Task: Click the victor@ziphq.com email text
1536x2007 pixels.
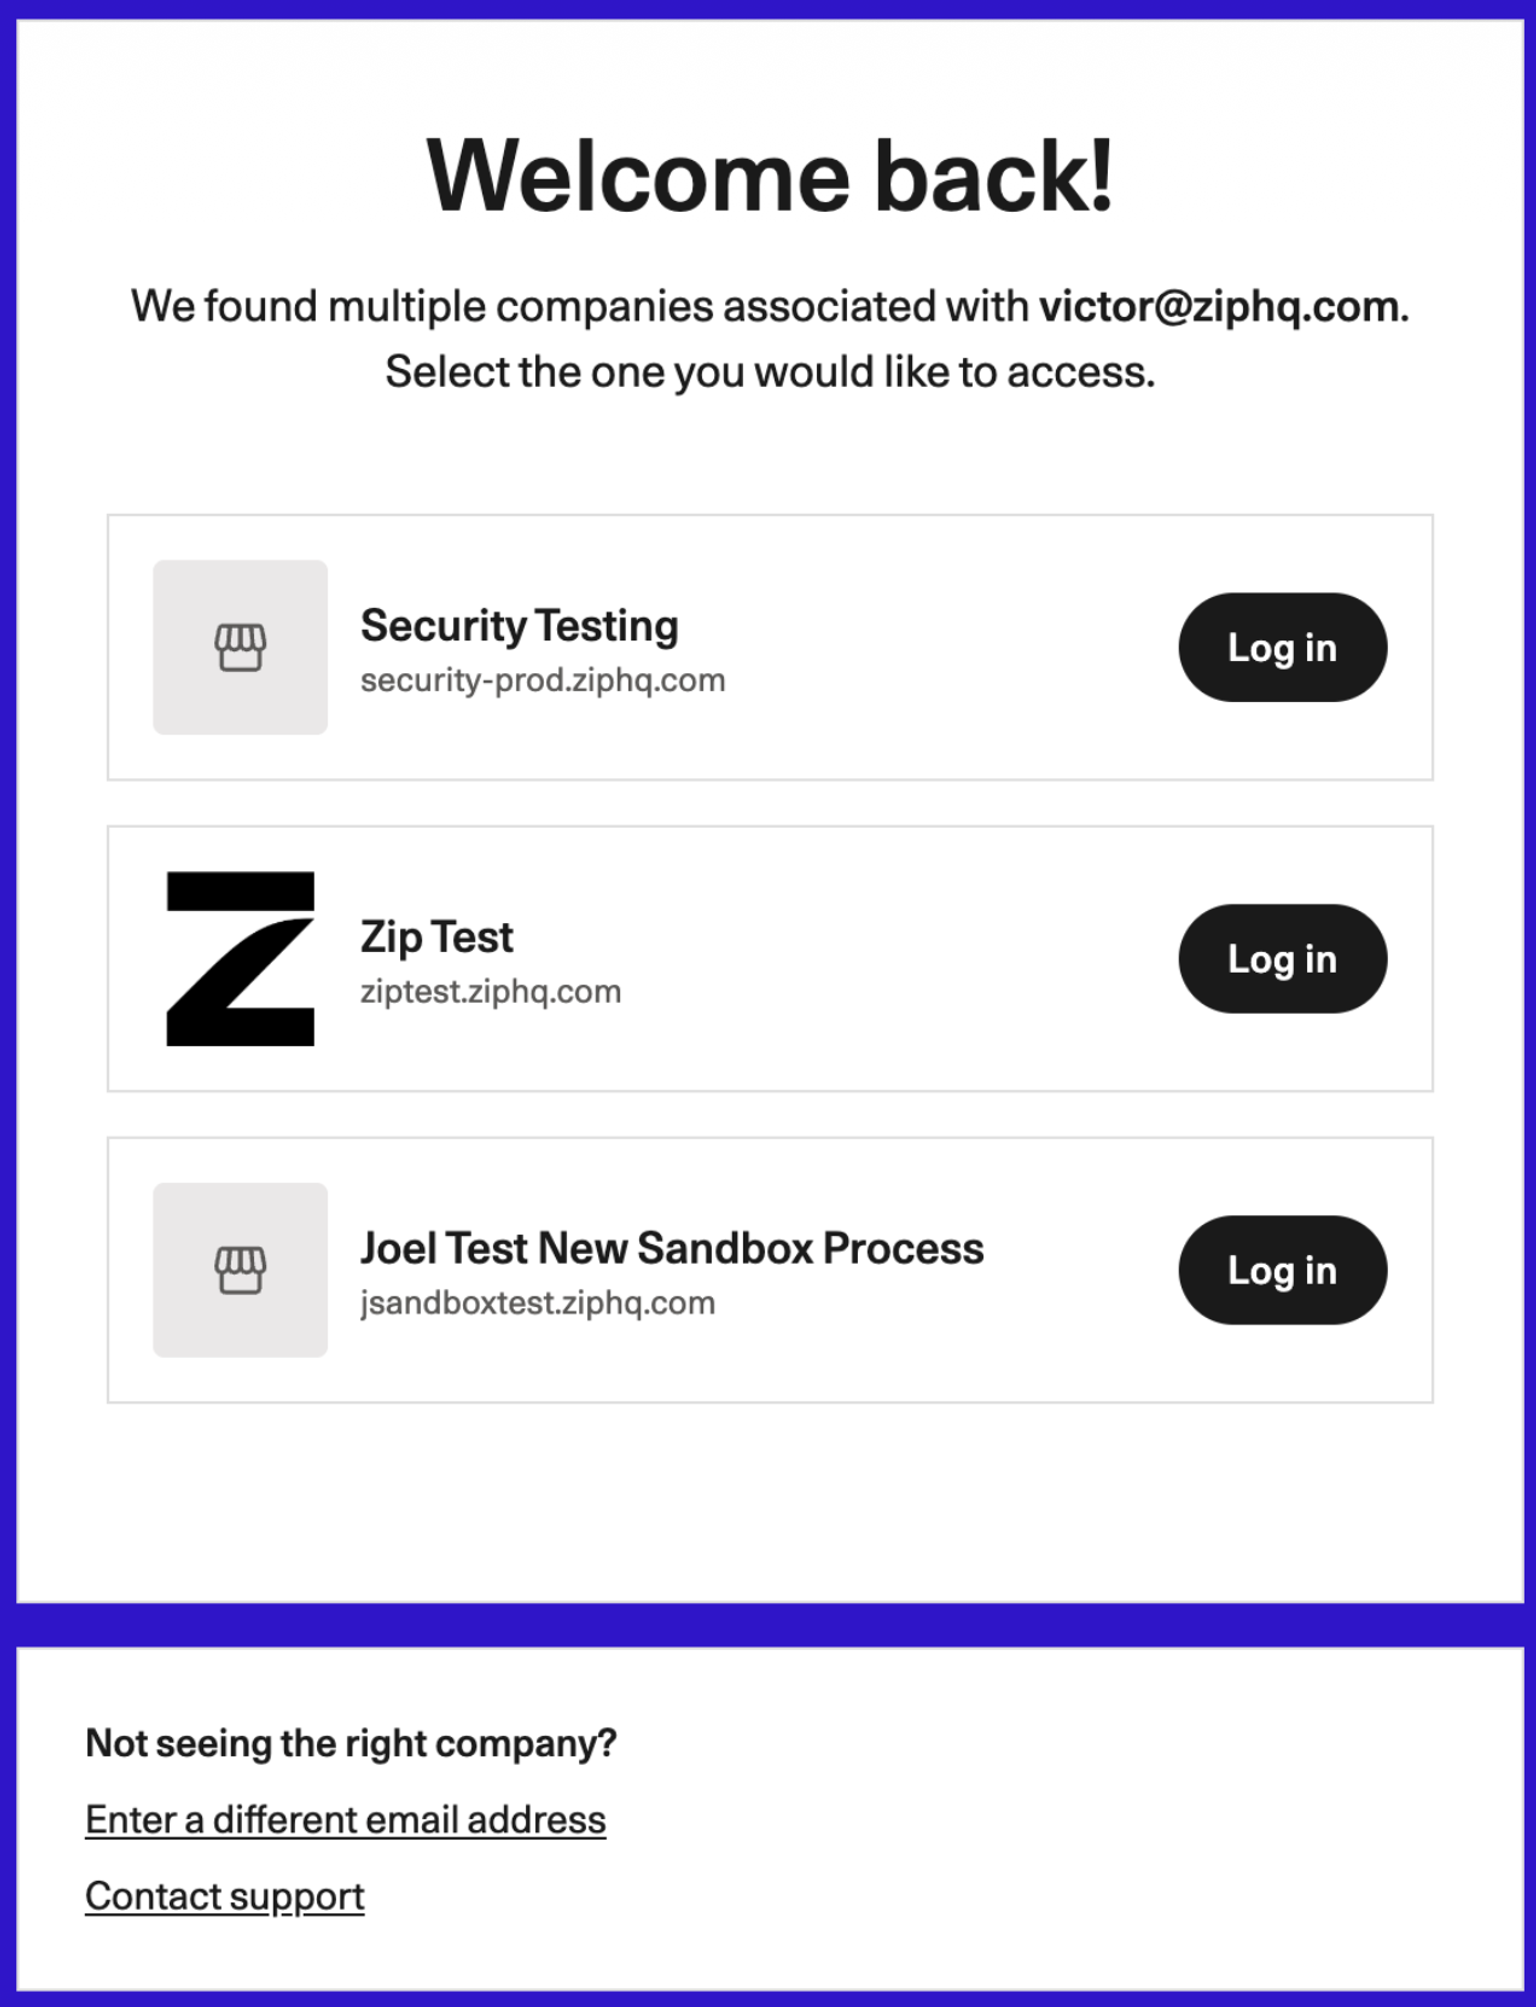Action: (x=1218, y=306)
